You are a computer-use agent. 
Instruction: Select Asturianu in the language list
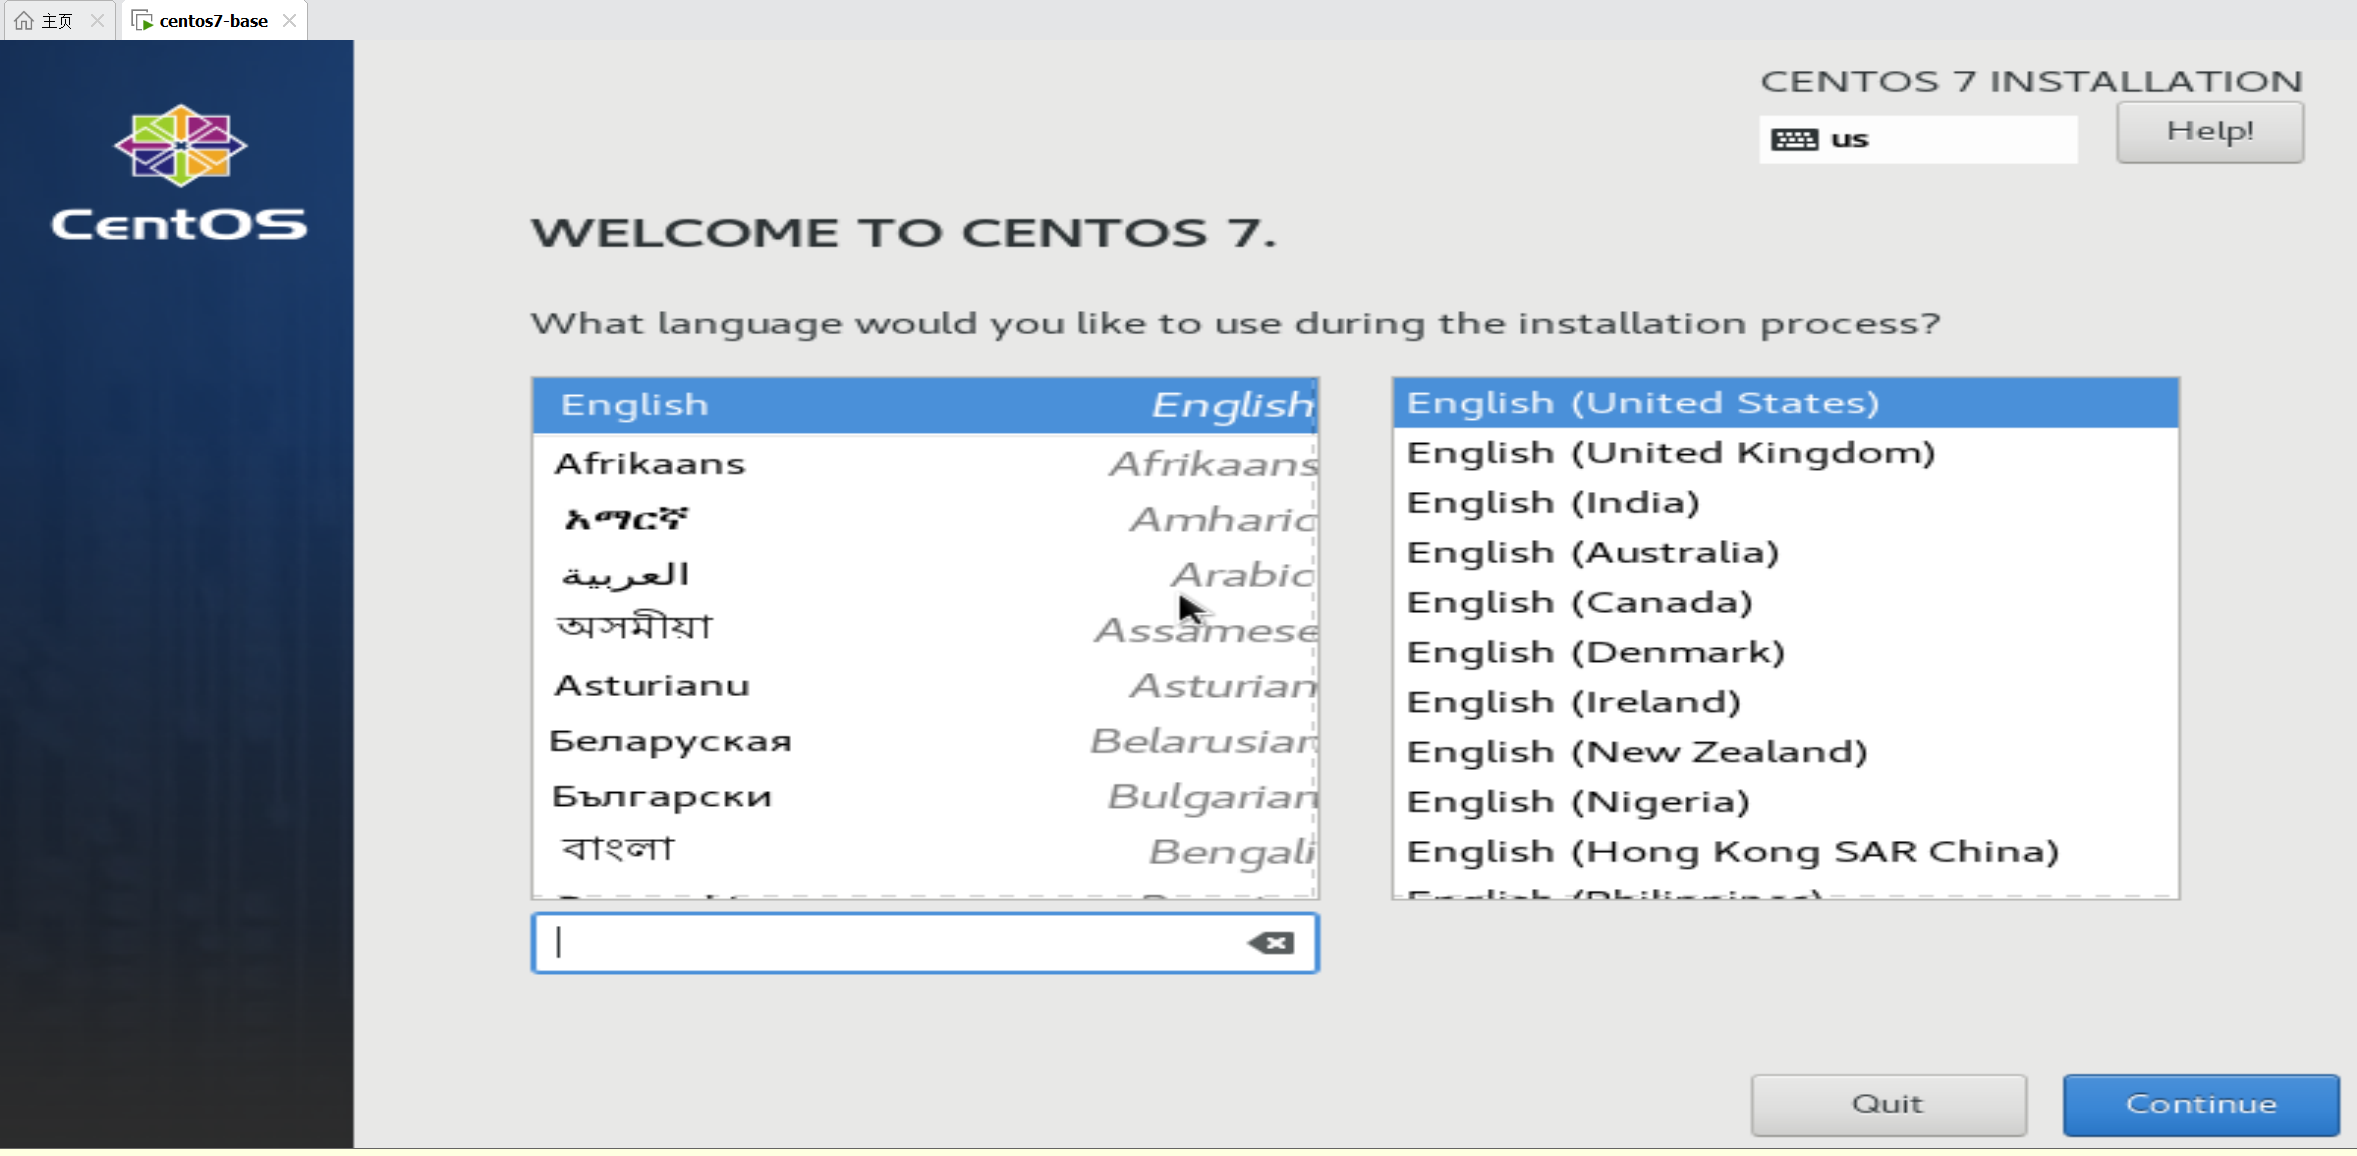(x=925, y=686)
